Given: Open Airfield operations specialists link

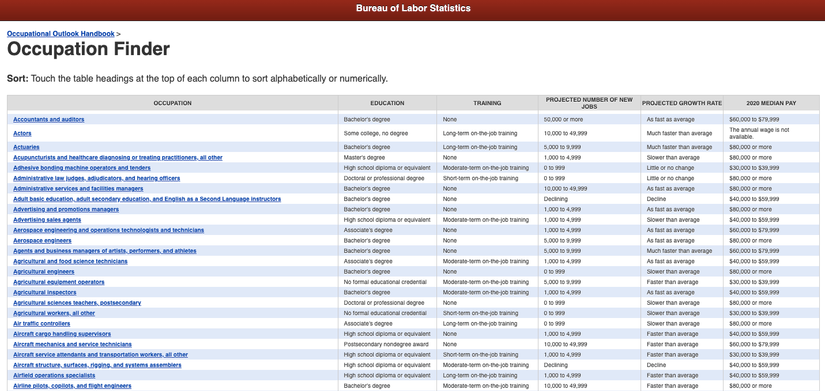Looking at the screenshot, I should pos(54,375).
